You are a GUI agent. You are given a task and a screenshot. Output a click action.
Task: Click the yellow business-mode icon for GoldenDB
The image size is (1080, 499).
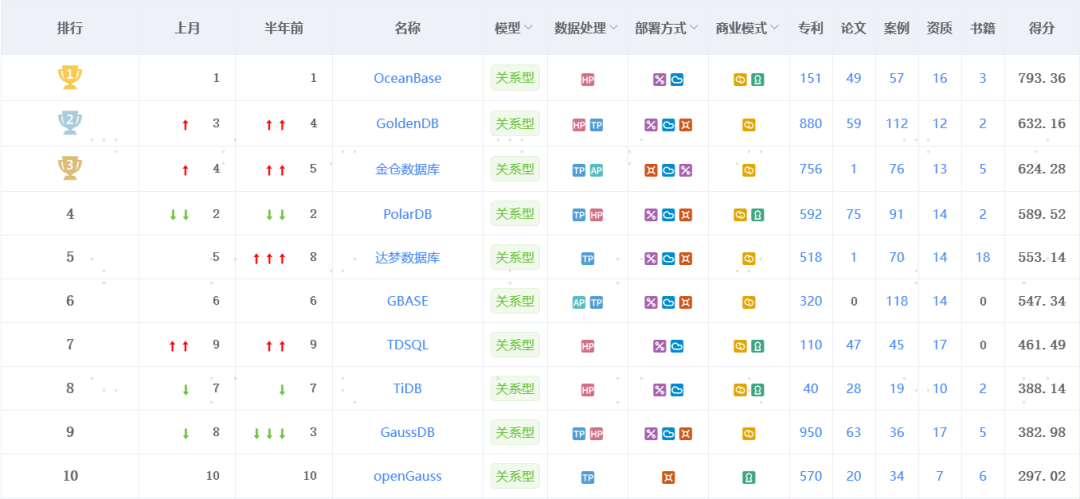click(749, 125)
